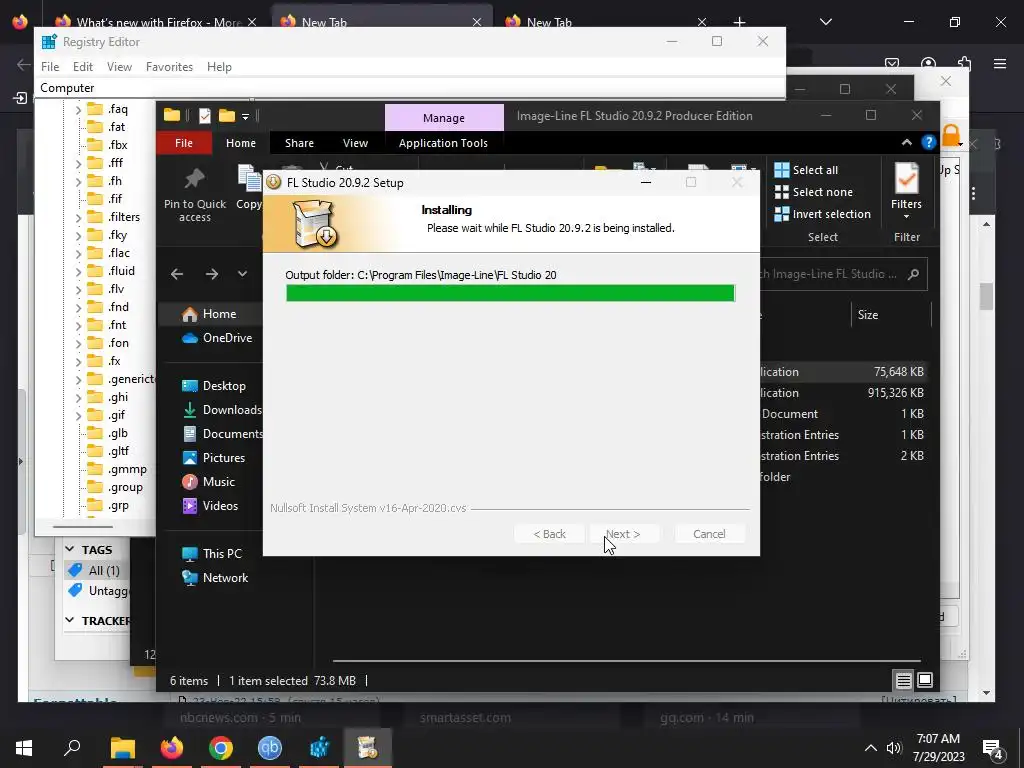Open Edit menu in Registry Editor
This screenshot has width=1024, height=768.
82,67
